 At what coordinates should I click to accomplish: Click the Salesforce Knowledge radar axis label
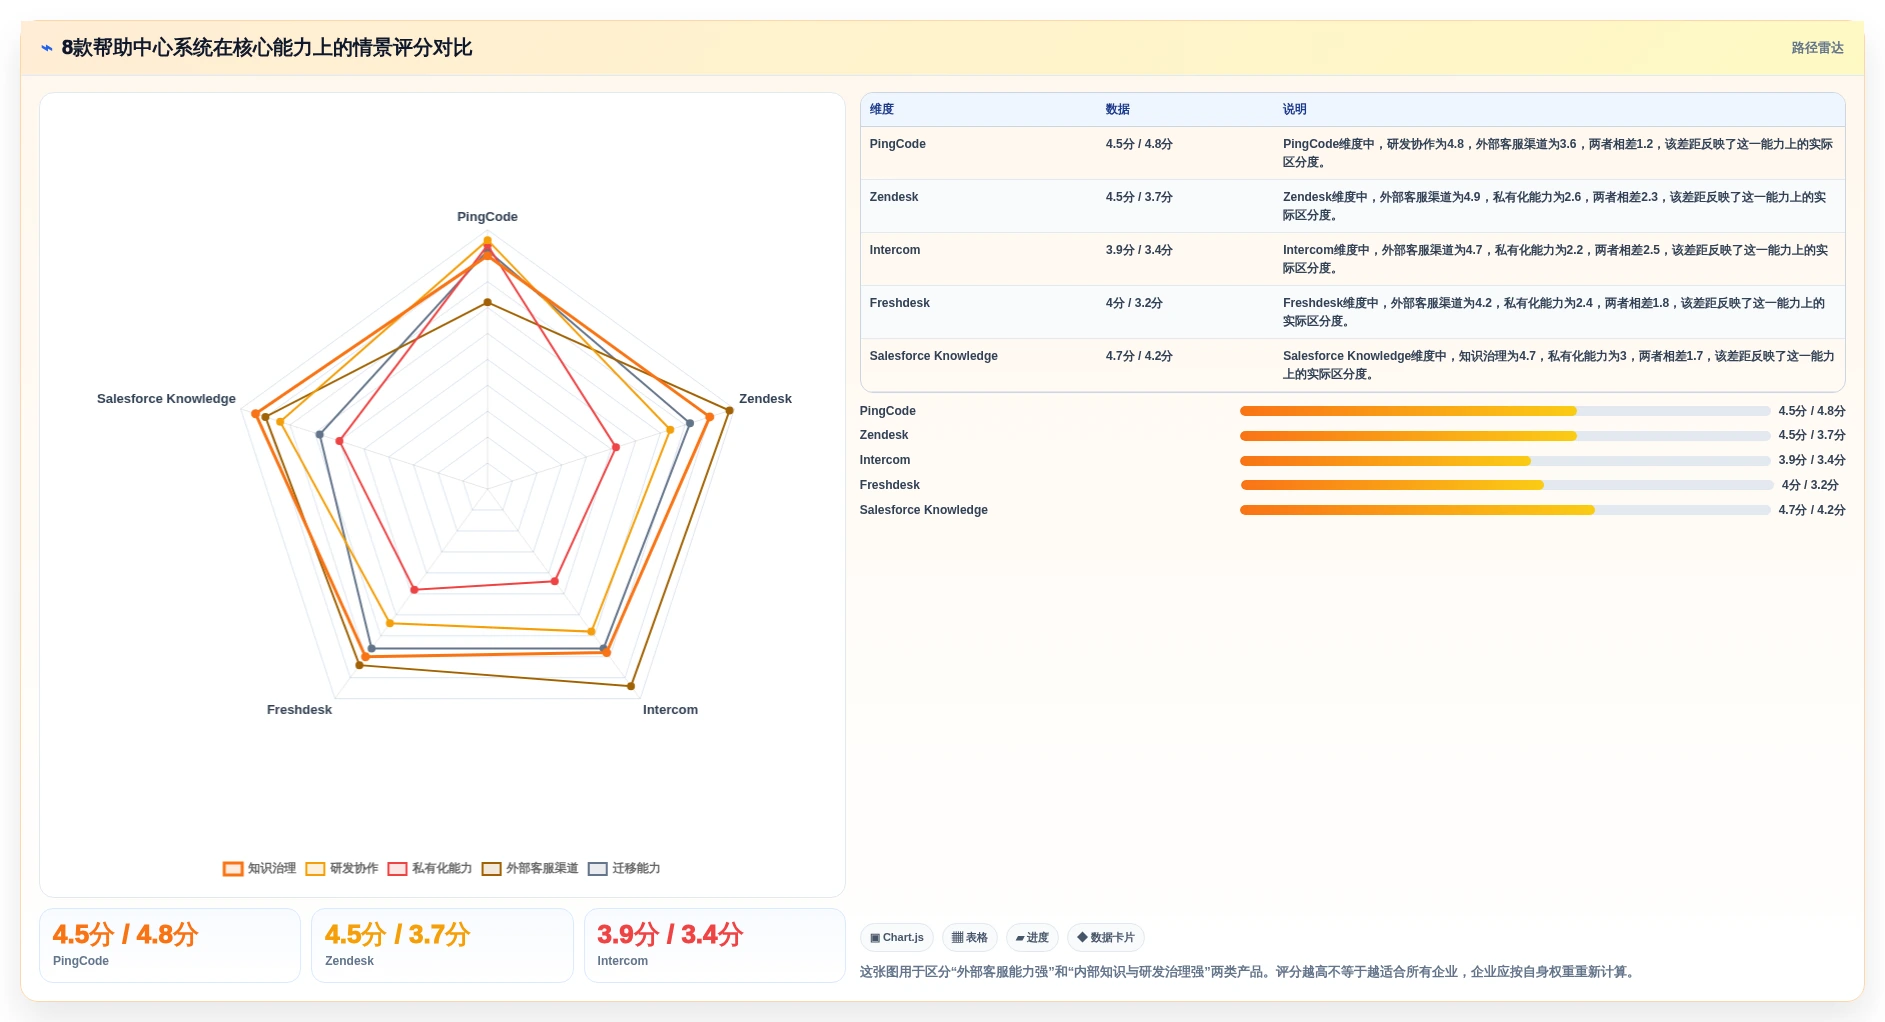(166, 399)
